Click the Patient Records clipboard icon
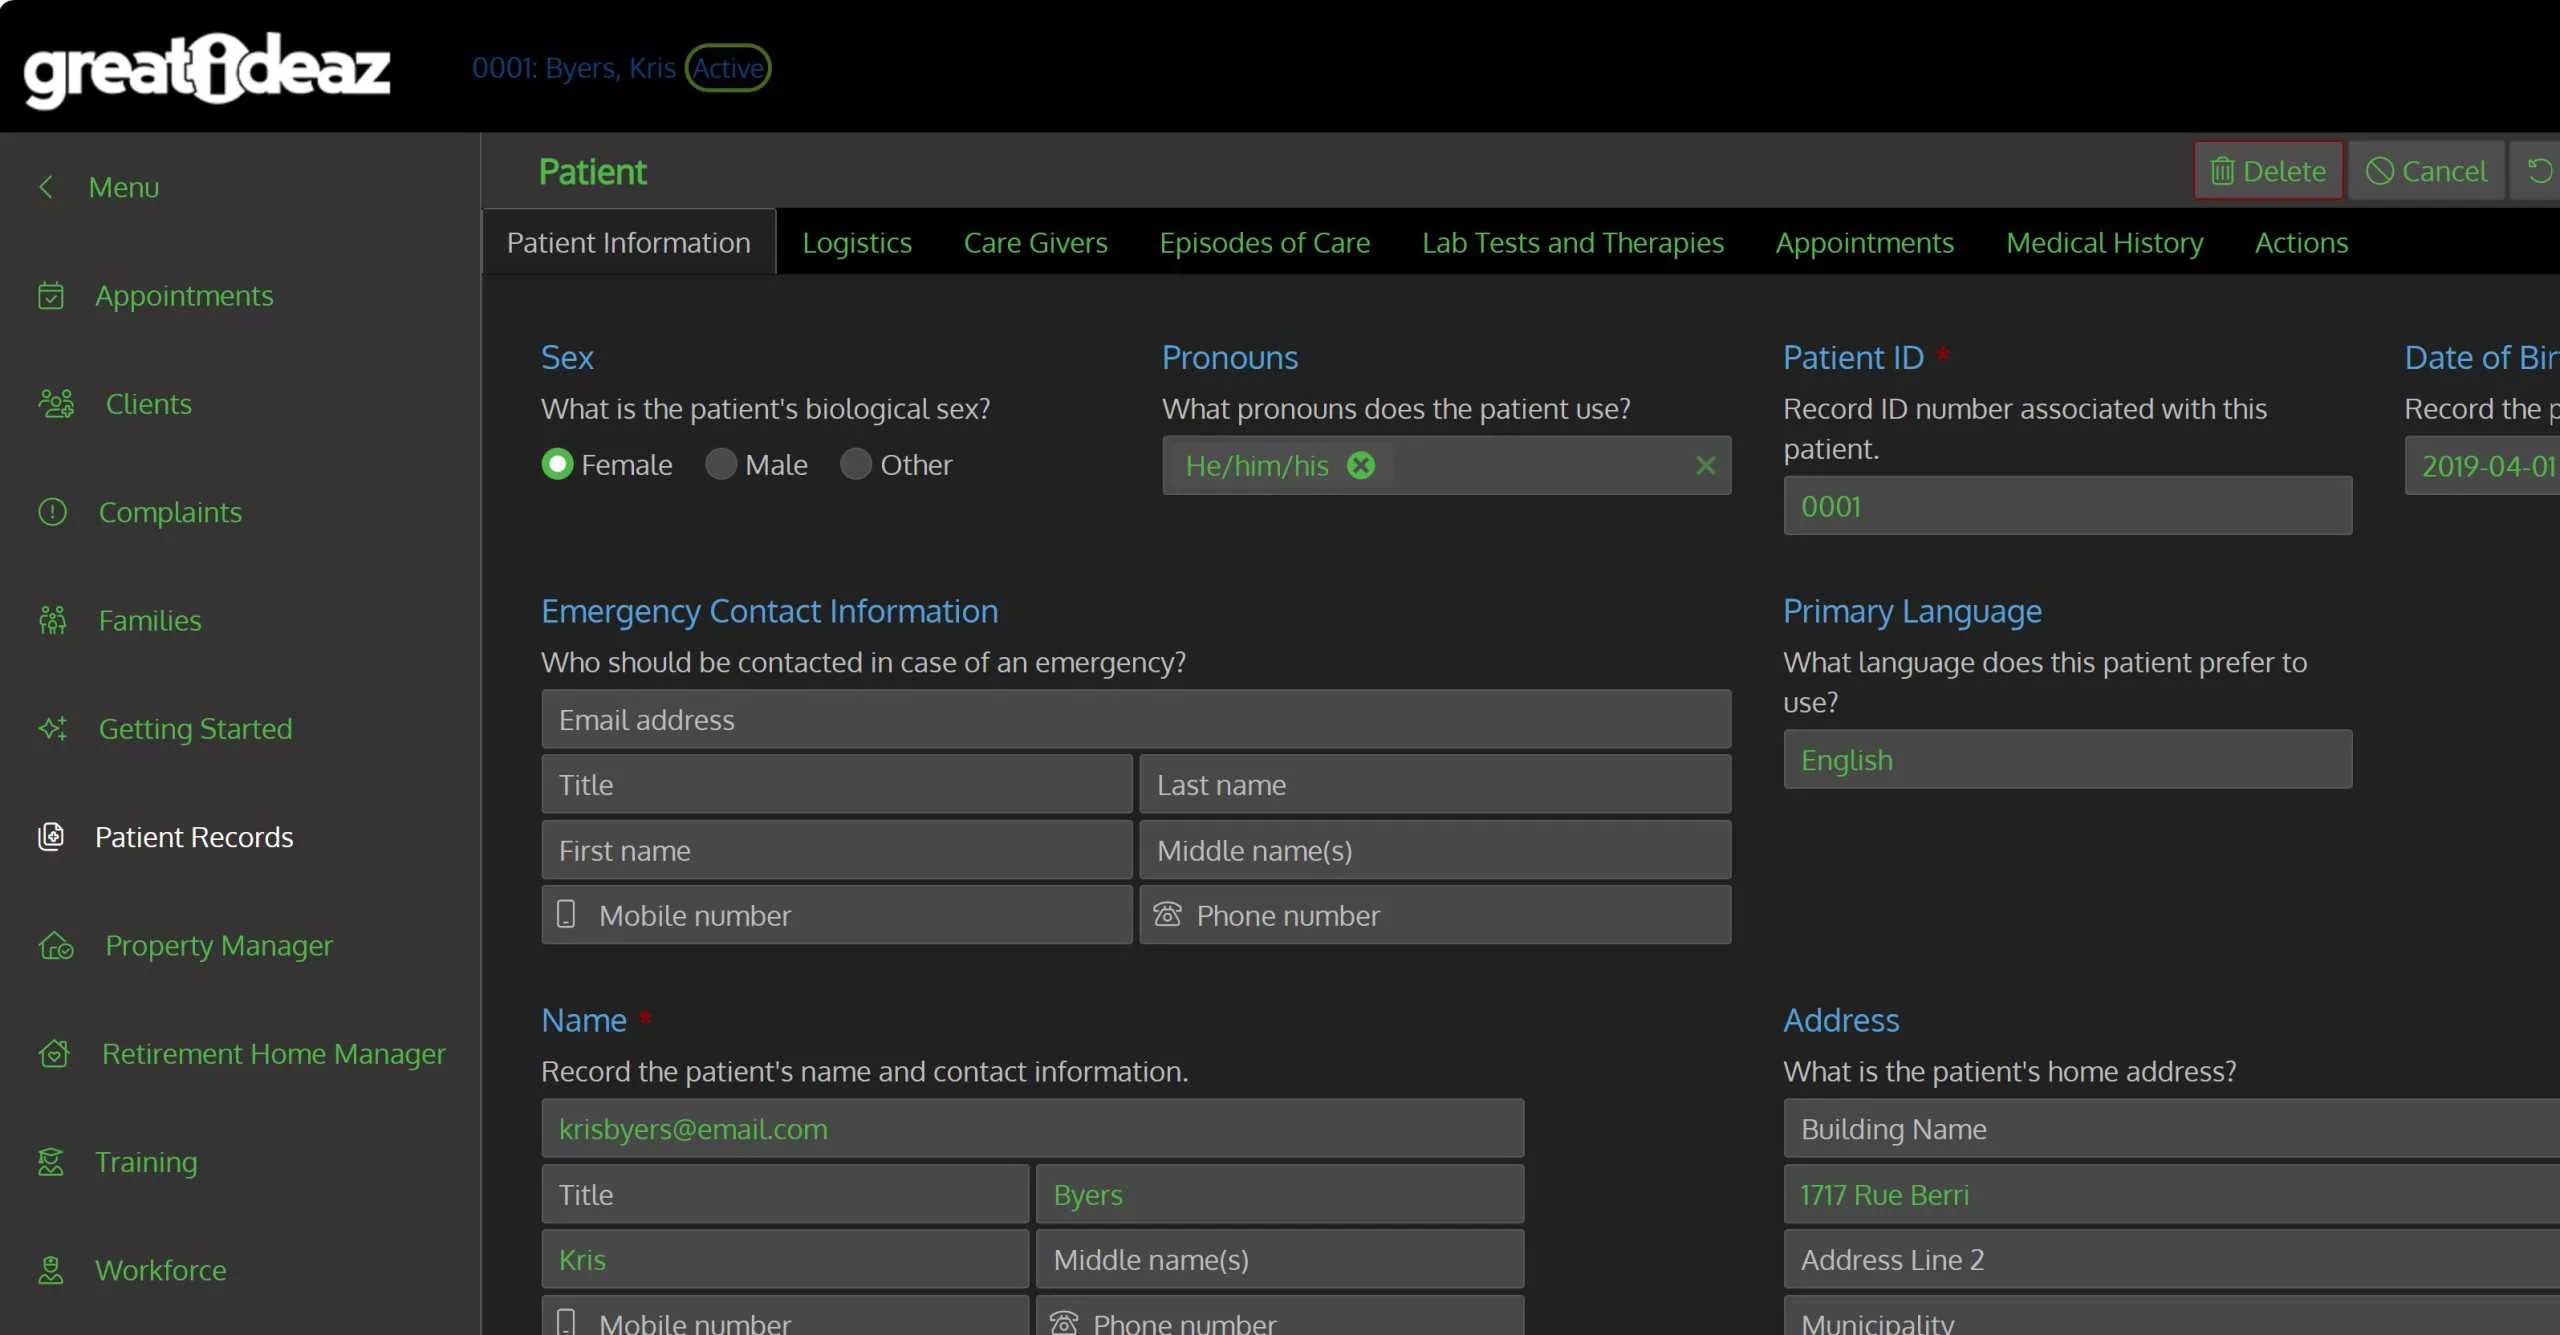Screen dimensions: 2560x1335 tap(51, 837)
